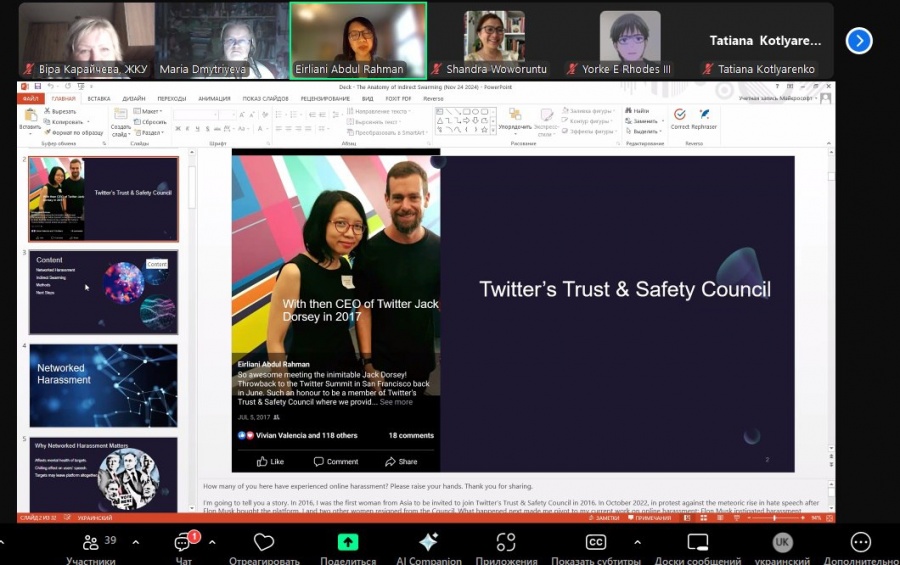Click the Сбросить (Reset) slide button
The image size is (900, 565).
pos(150,122)
